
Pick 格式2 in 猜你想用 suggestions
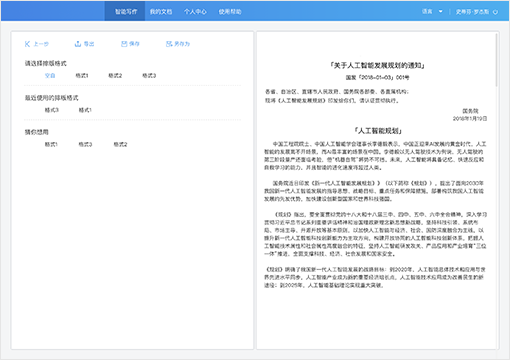click(x=120, y=144)
